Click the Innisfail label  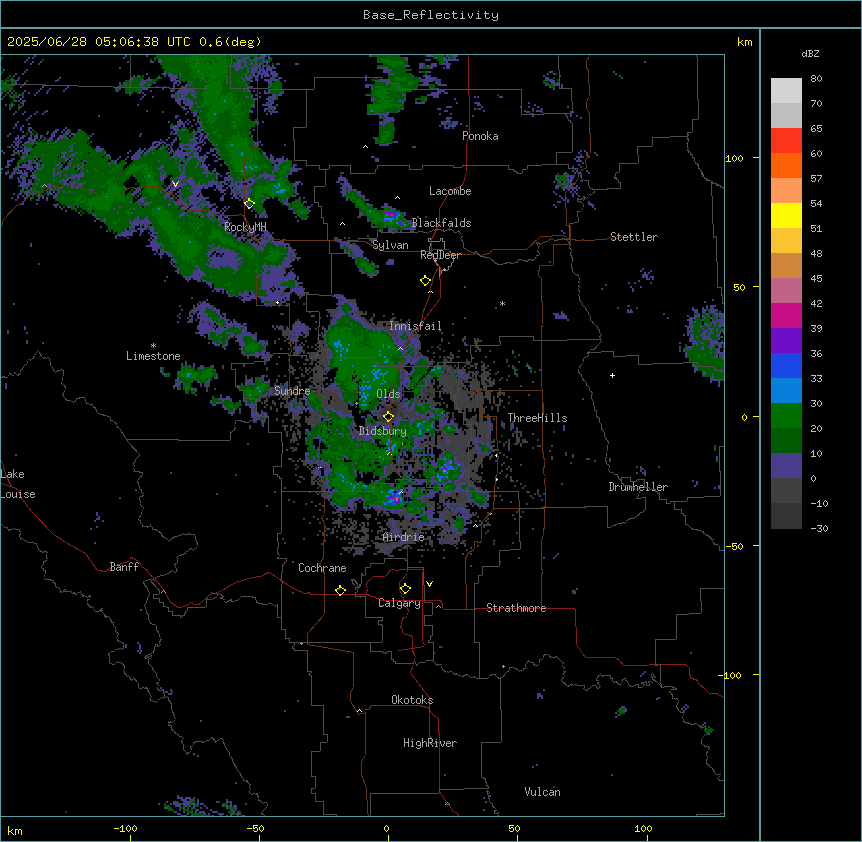(x=415, y=326)
